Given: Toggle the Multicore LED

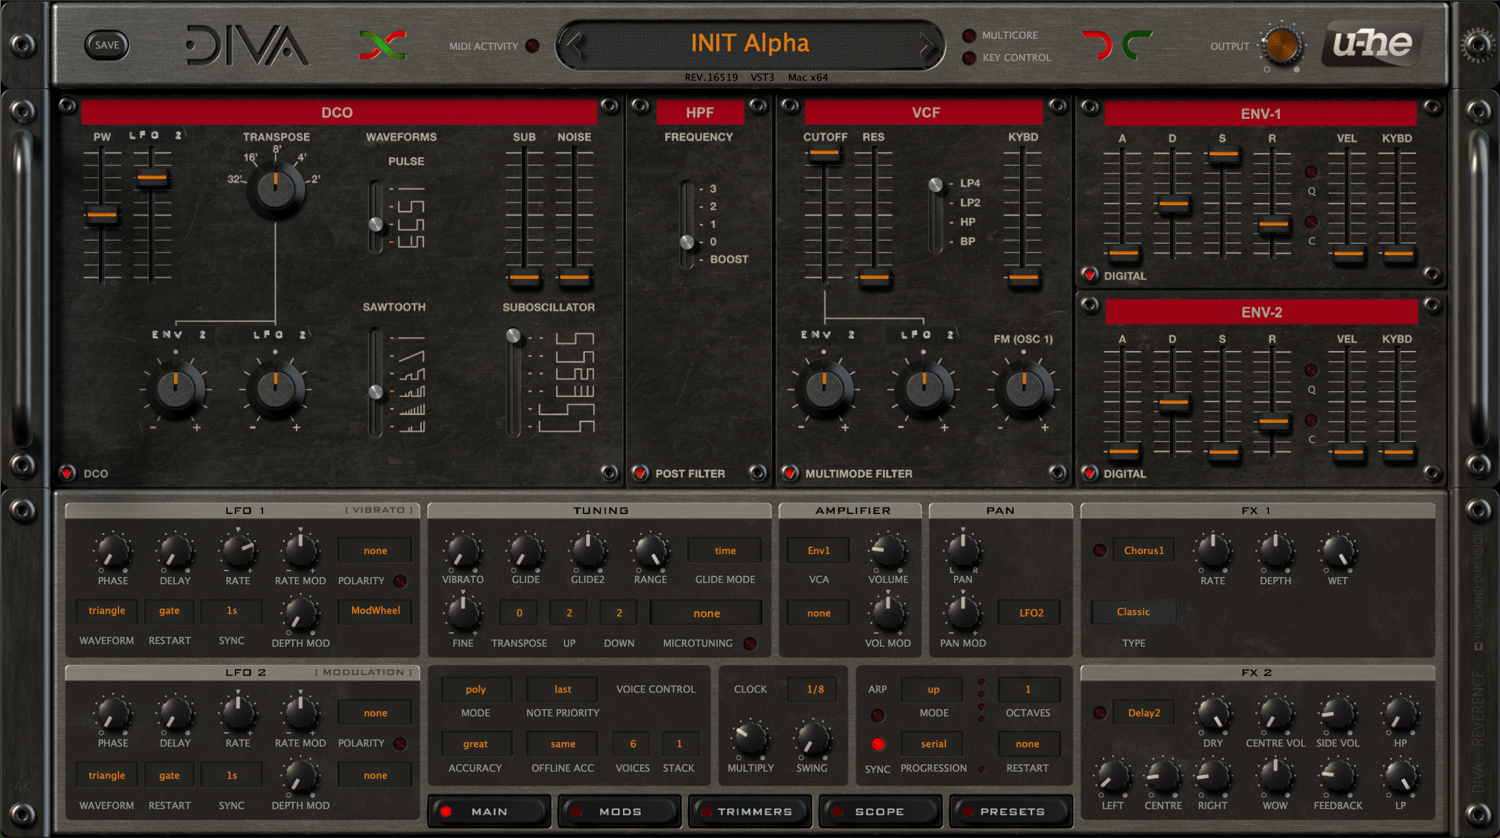Looking at the screenshot, I should [969, 36].
